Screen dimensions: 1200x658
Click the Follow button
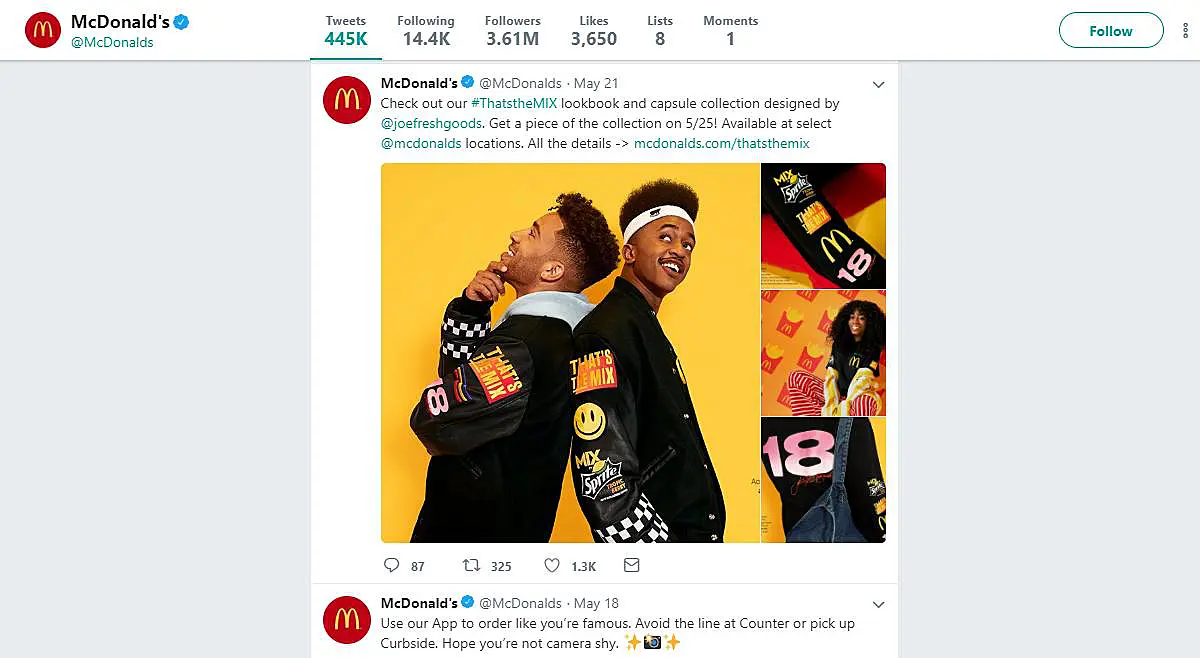[x=1110, y=30]
